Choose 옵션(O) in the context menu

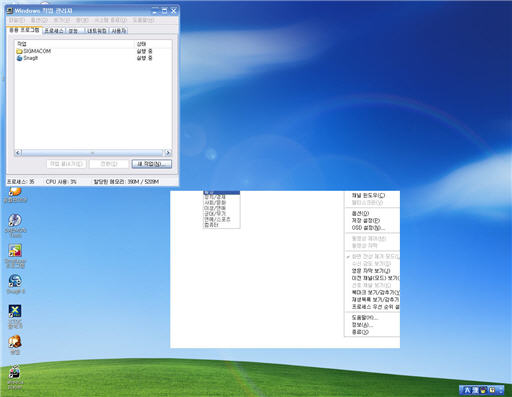pyautogui.click(x=360, y=213)
